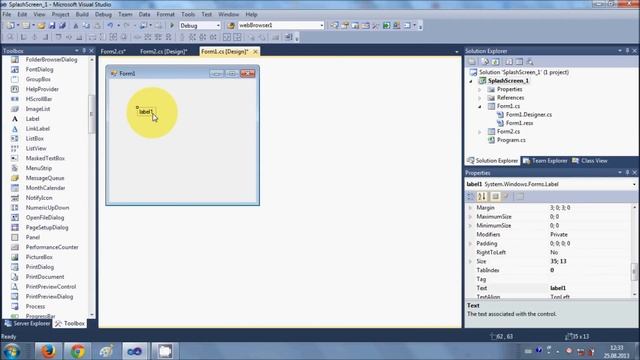Switch to the Team Explorer tab

(x=545, y=161)
